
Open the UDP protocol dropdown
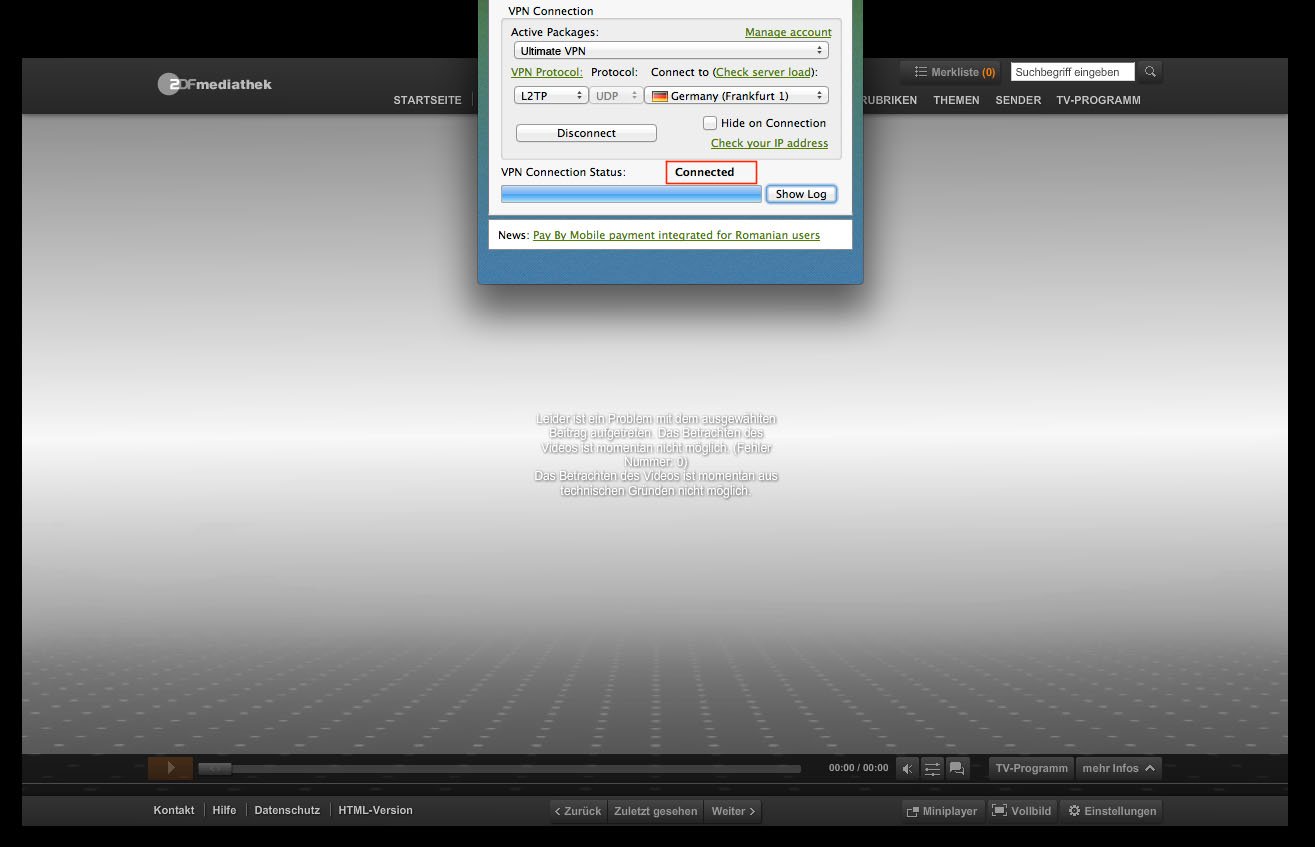[616, 96]
